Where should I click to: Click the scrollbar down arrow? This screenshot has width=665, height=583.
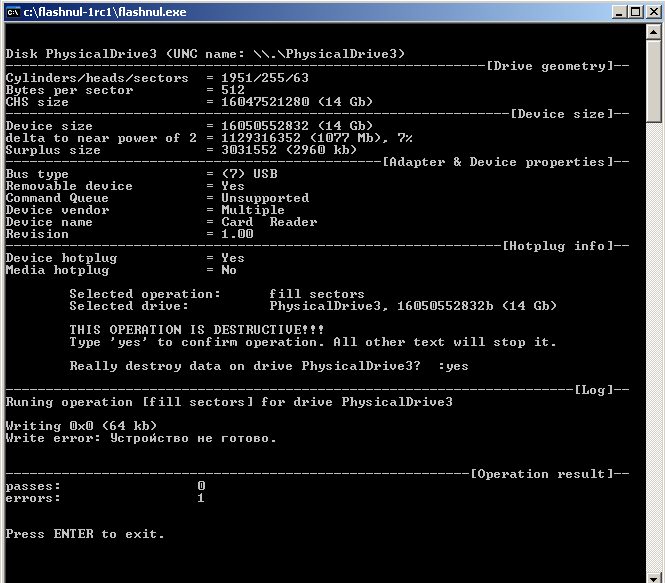click(x=654, y=573)
